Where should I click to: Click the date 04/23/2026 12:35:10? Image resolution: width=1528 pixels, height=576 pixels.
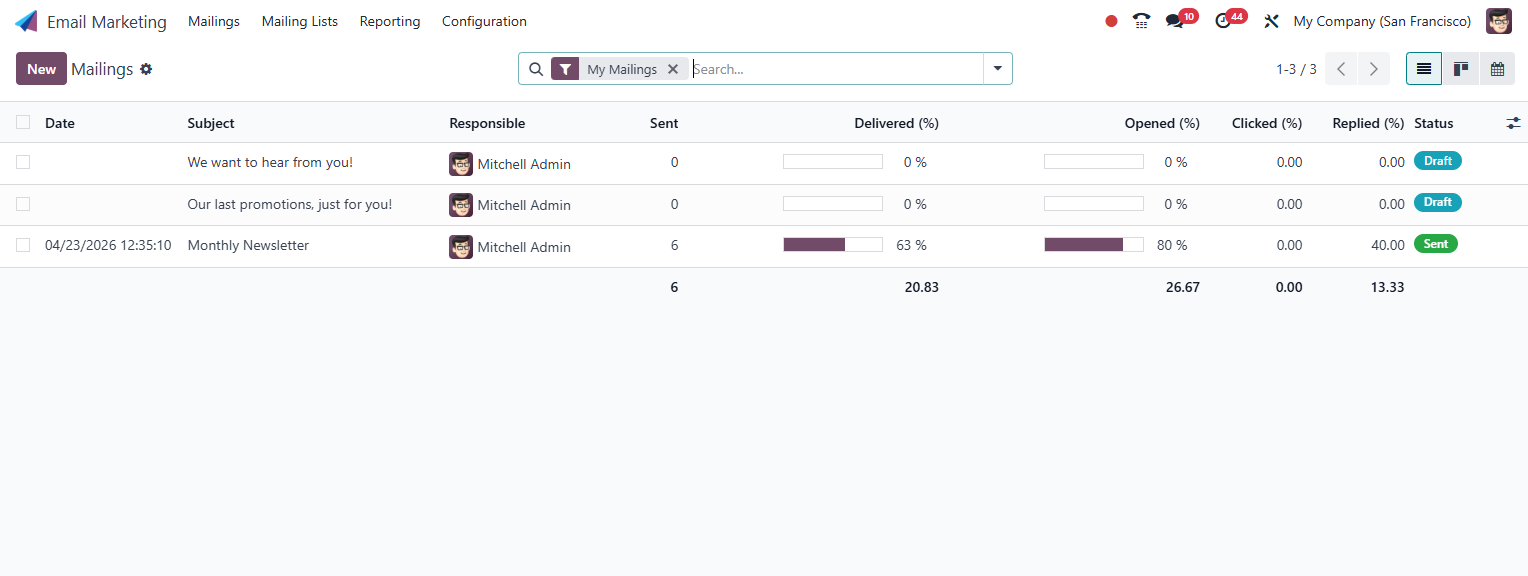pyautogui.click(x=108, y=245)
